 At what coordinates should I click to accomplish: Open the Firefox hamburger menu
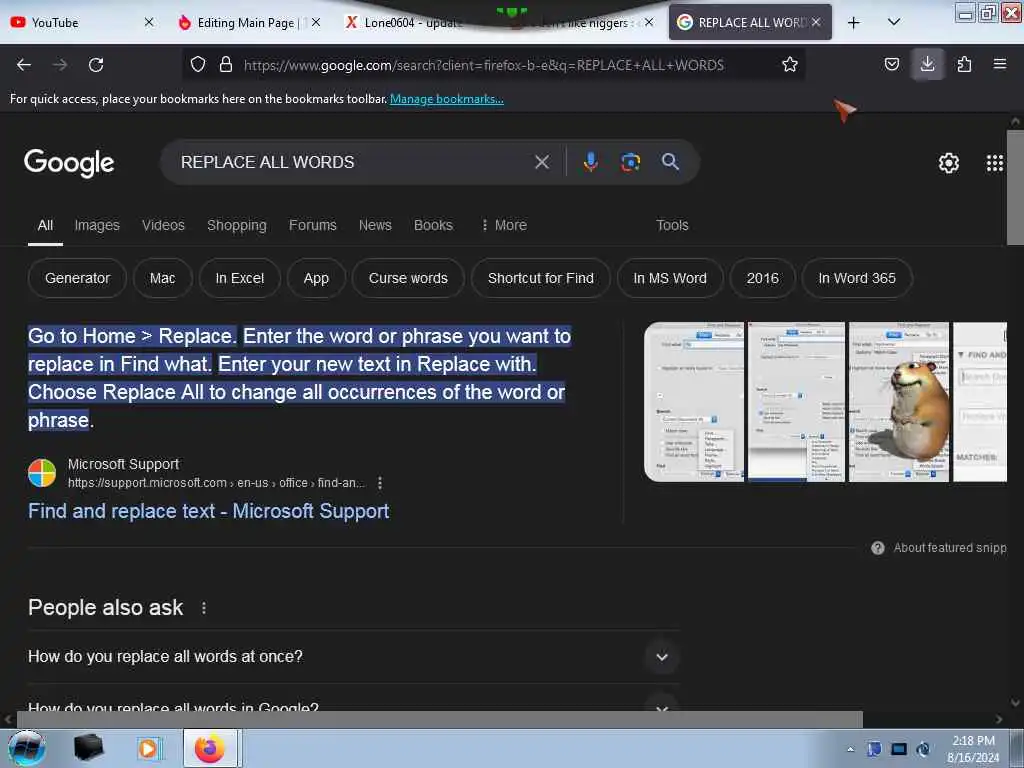[999, 64]
